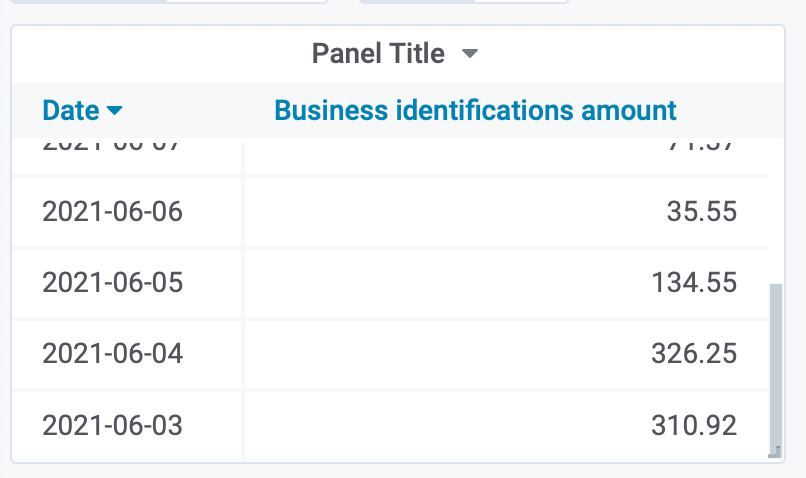Select the 2021-06-03 date cell
The height and width of the screenshot is (478, 806).
pyautogui.click(x=113, y=425)
